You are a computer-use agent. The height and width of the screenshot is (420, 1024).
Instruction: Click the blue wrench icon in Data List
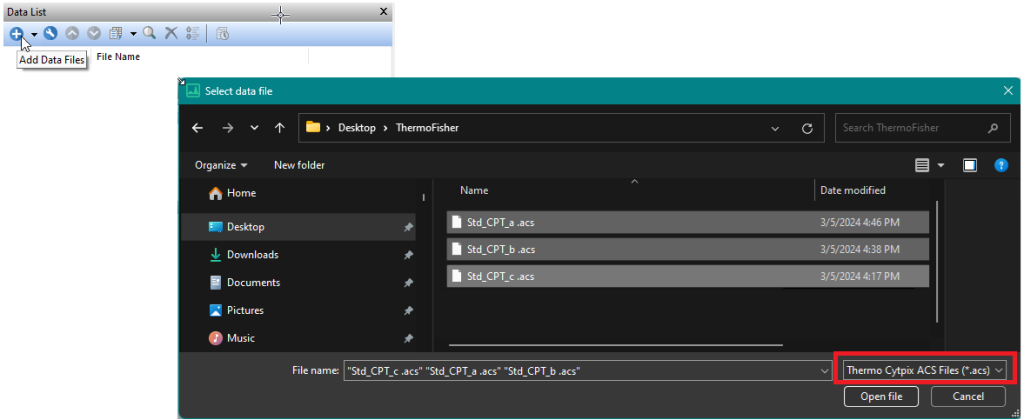pyautogui.click(x=50, y=33)
